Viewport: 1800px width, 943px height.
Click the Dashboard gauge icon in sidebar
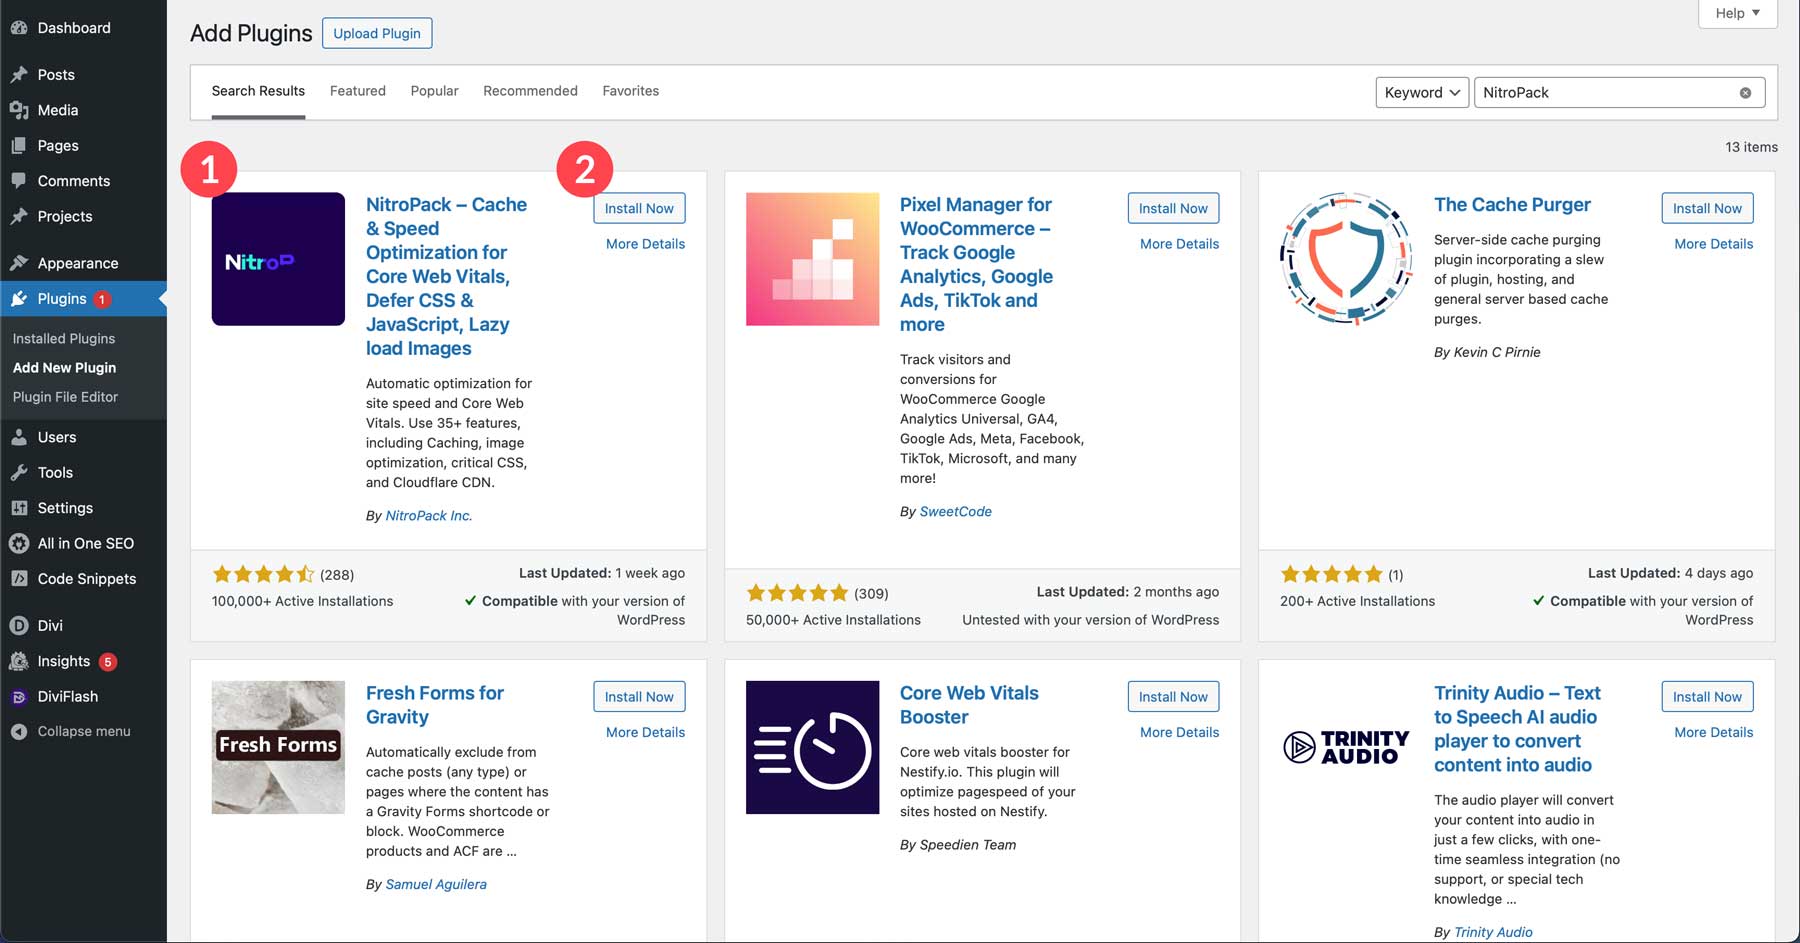19,28
